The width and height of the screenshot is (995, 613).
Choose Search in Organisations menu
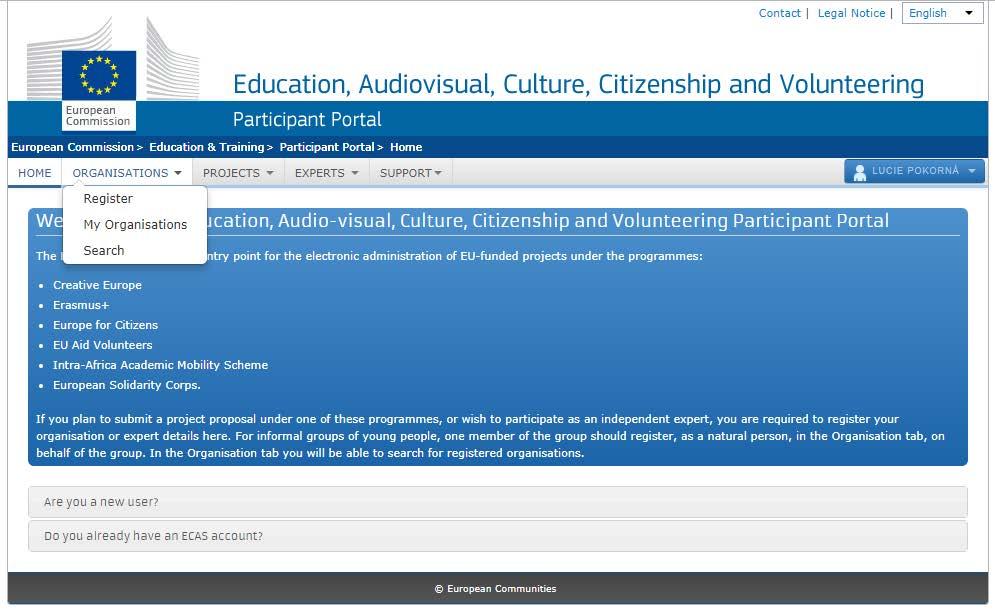point(103,251)
